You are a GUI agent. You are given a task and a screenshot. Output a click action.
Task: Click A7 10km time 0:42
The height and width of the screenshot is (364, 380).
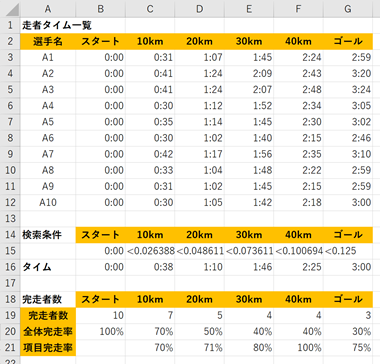[150, 154]
